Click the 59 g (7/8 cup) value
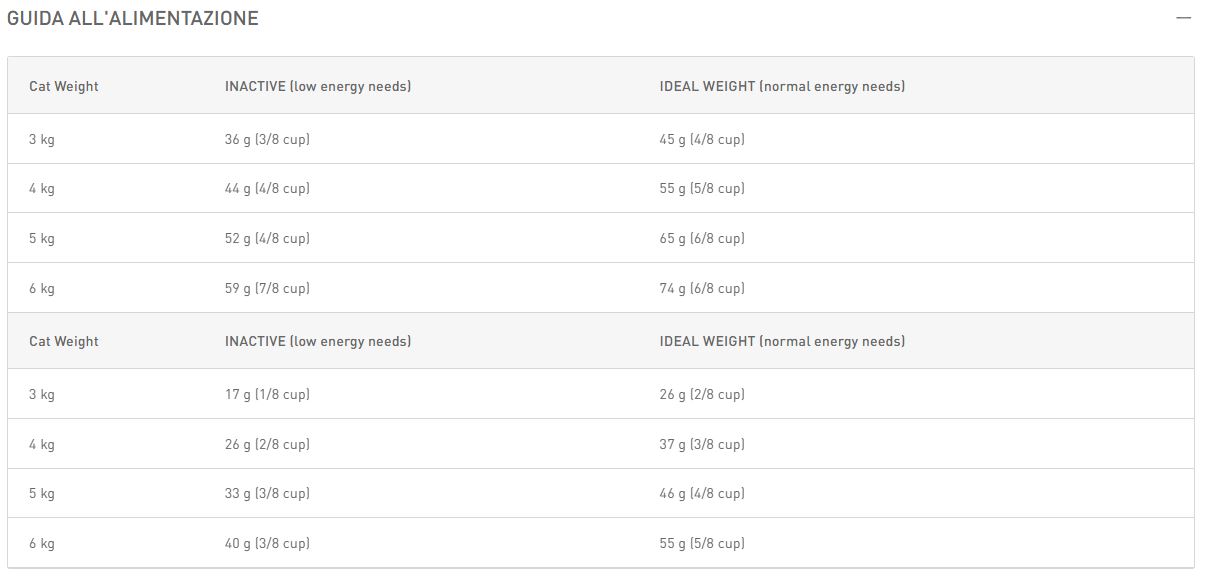1206x577 pixels. tap(267, 288)
